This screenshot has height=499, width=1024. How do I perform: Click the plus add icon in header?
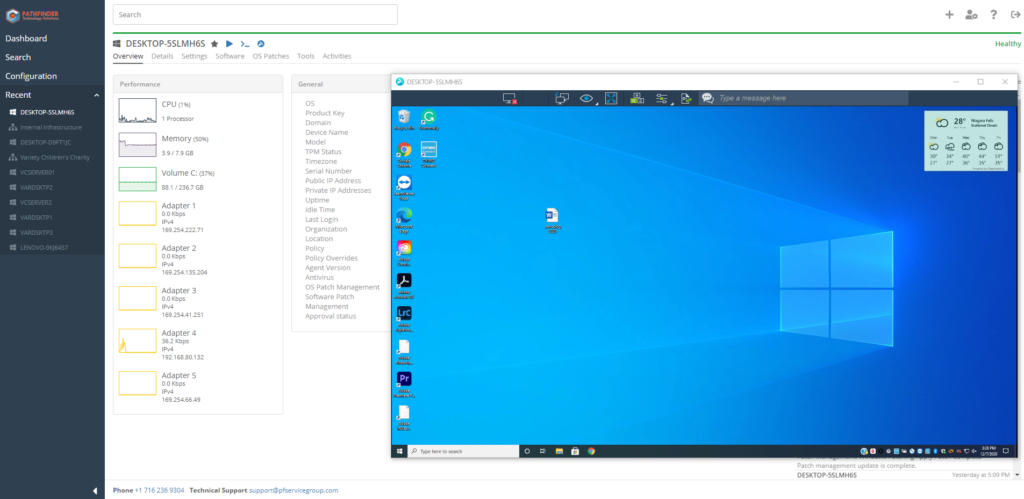click(949, 15)
